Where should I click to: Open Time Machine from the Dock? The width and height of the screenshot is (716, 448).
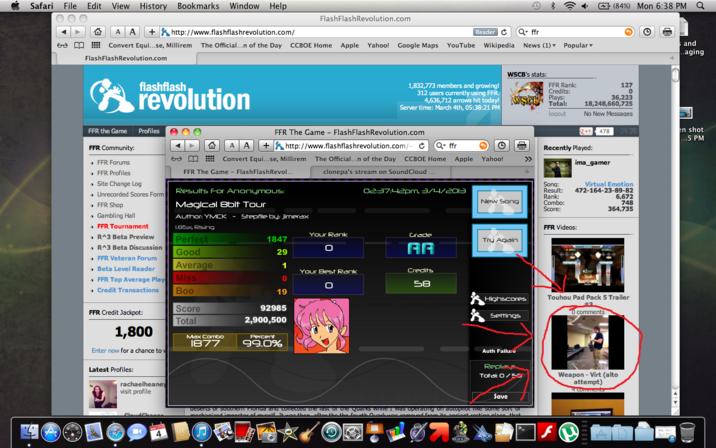[x=331, y=432]
